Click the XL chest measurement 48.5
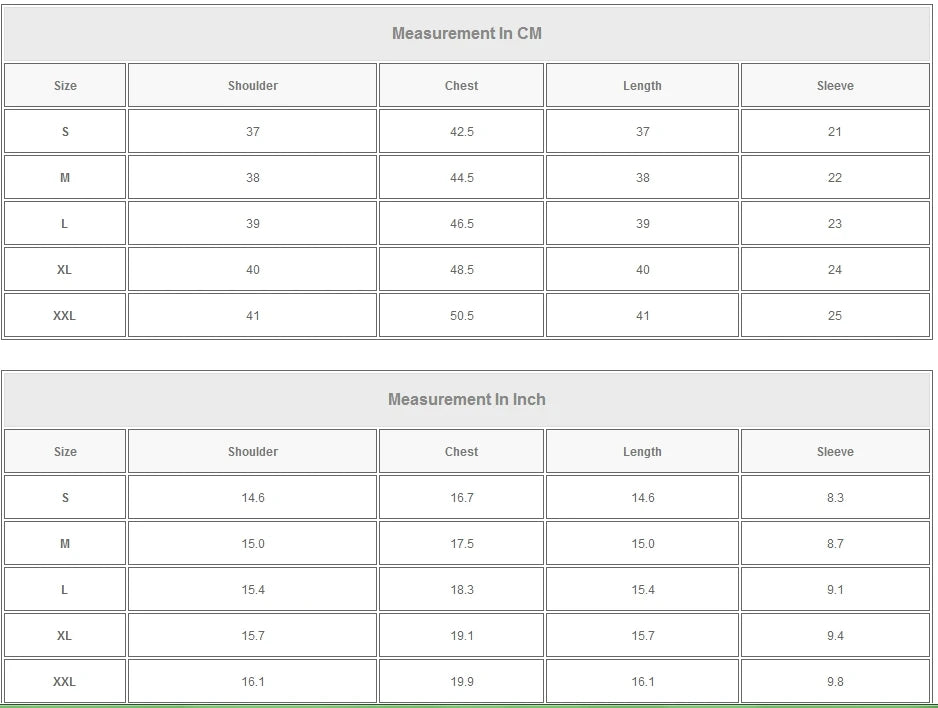 462,270
